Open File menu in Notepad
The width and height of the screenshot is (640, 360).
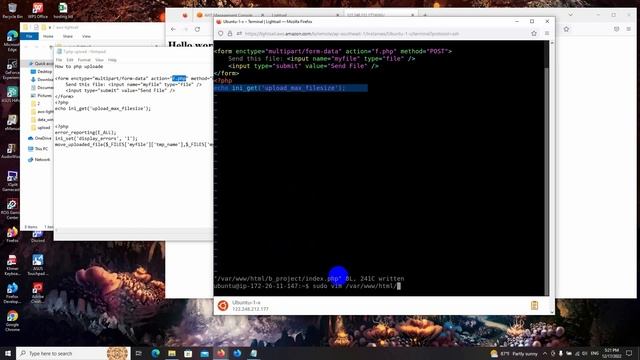59,60
